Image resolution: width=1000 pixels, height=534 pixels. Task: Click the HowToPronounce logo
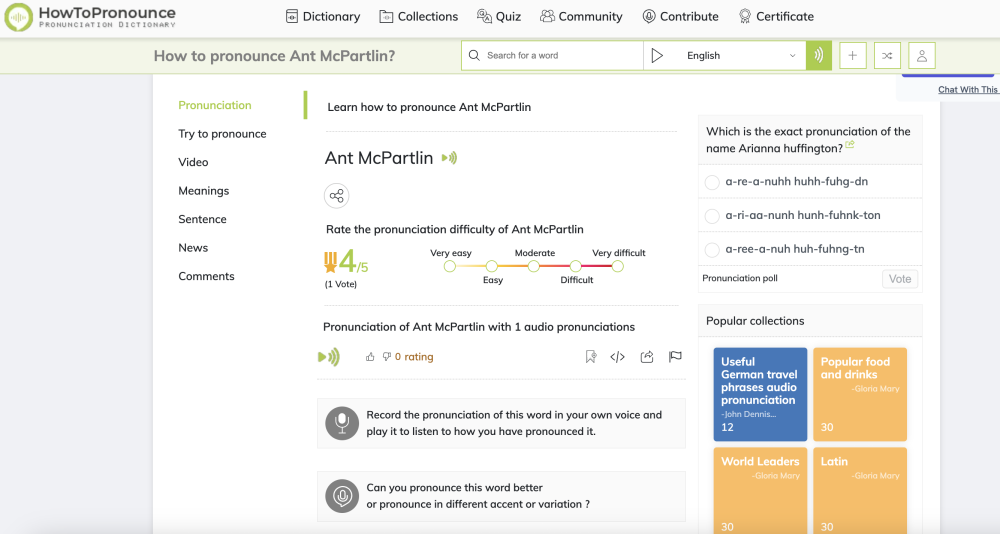90,17
